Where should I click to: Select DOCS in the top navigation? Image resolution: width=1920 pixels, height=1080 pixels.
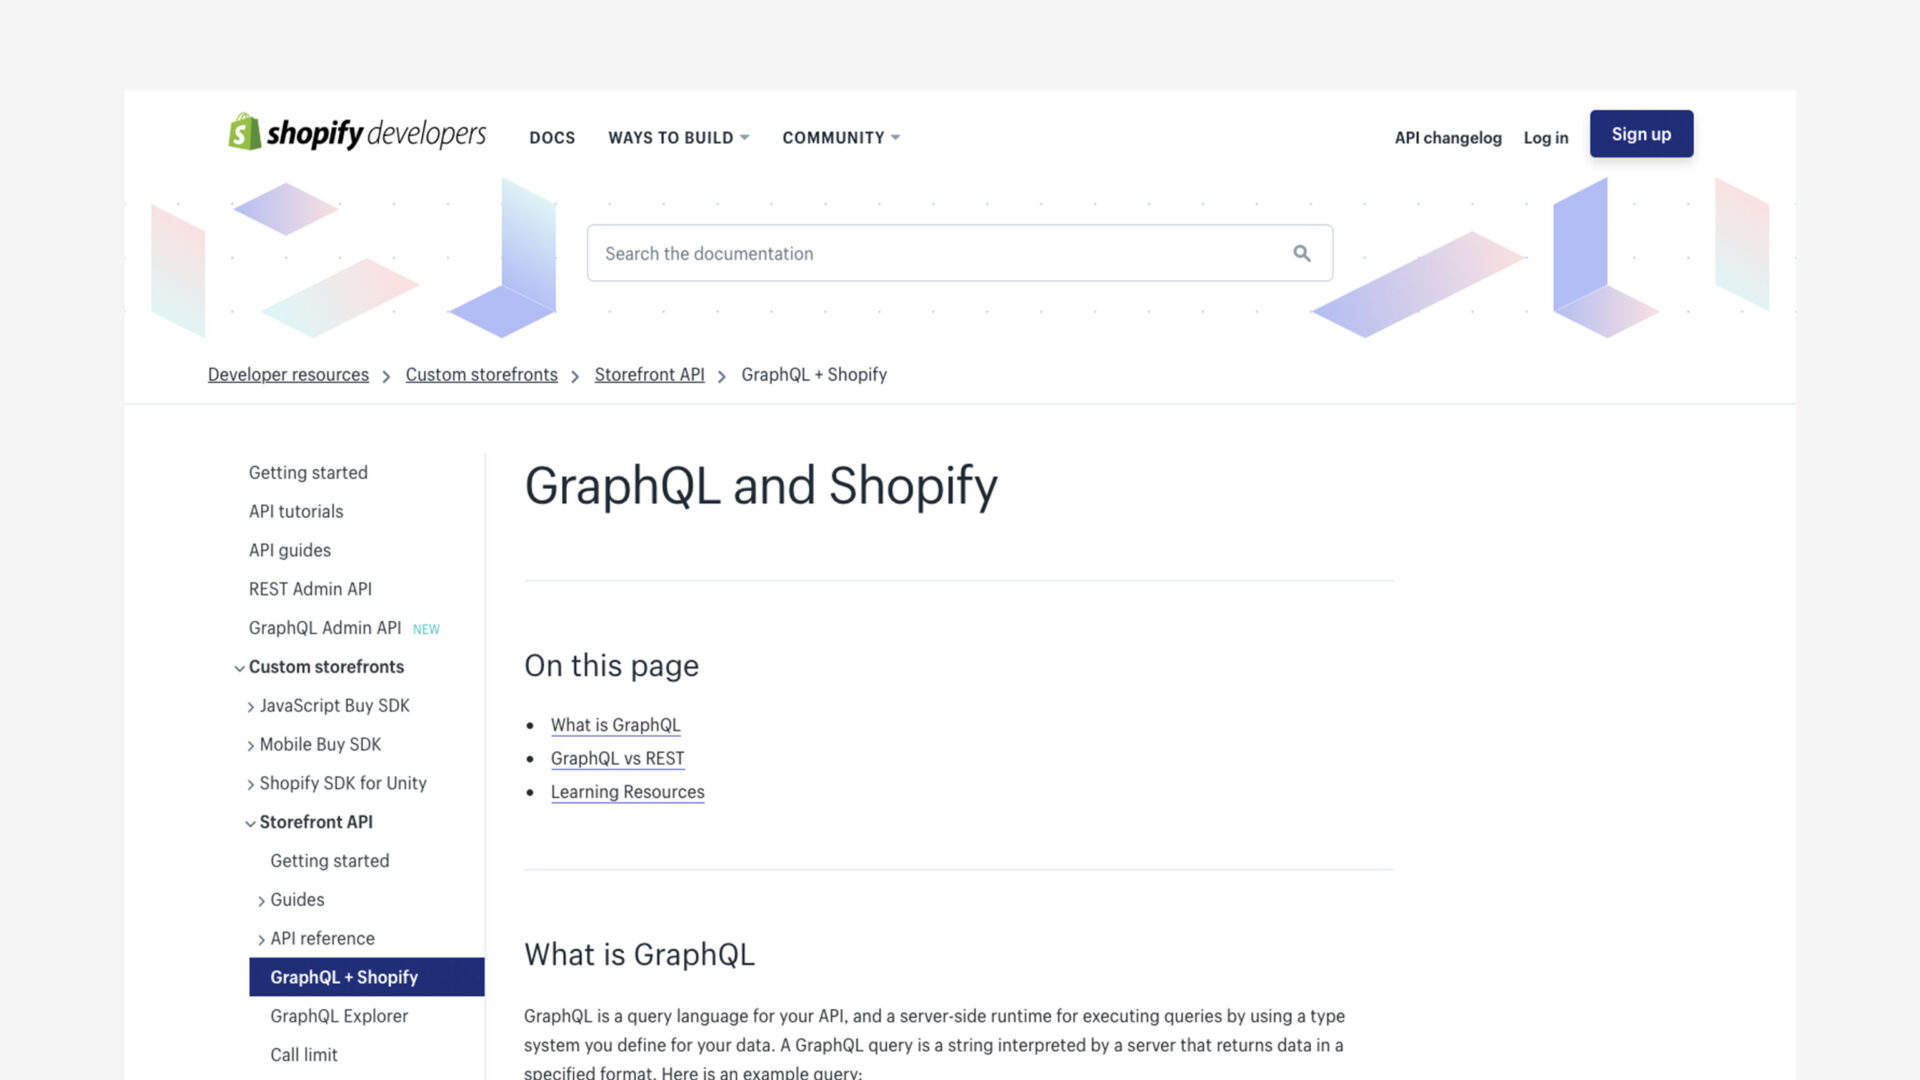tap(552, 137)
